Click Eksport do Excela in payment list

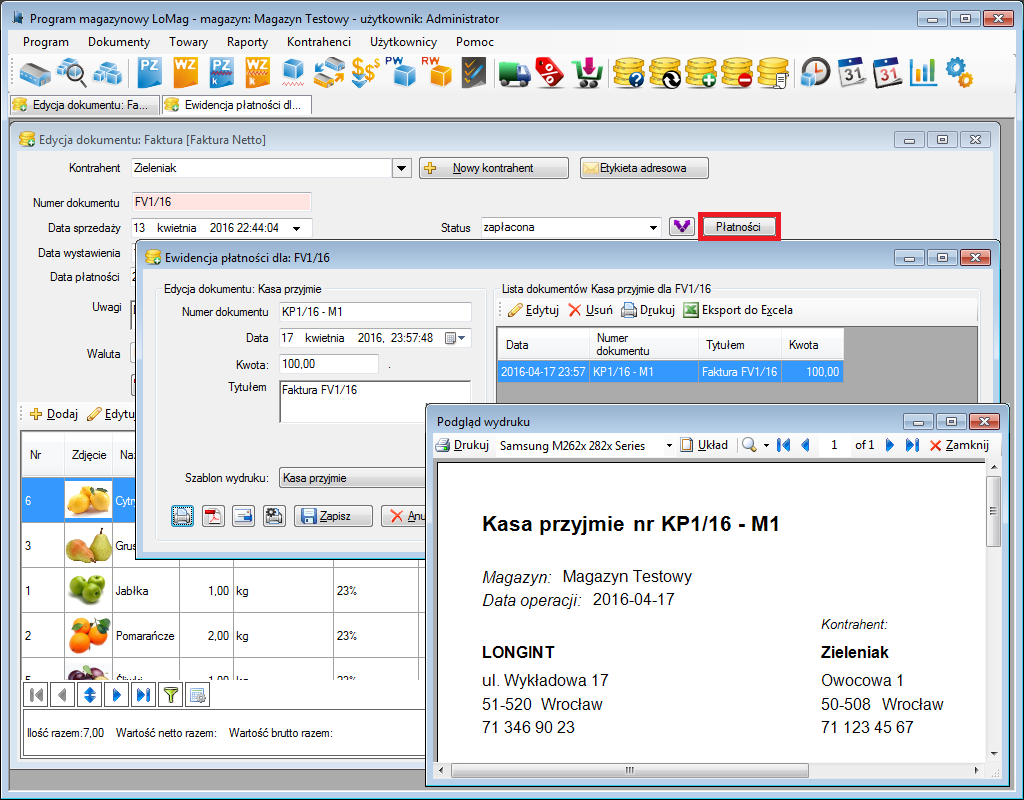click(738, 310)
